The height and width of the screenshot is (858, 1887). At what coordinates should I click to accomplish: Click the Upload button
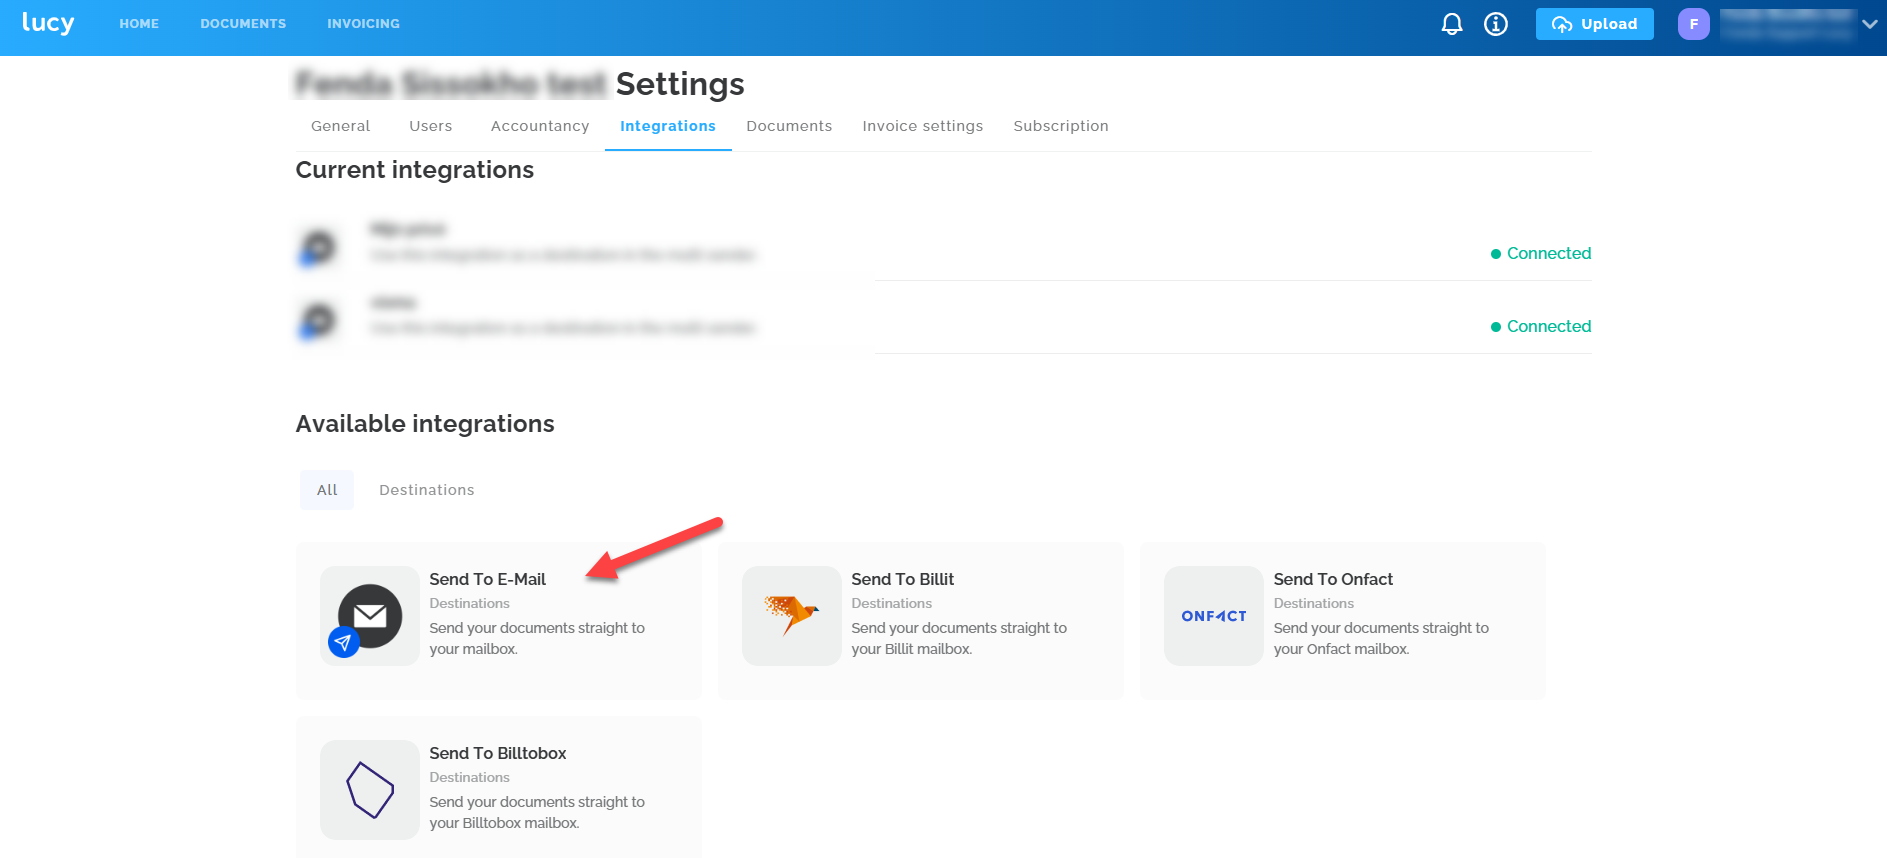(1595, 24)
